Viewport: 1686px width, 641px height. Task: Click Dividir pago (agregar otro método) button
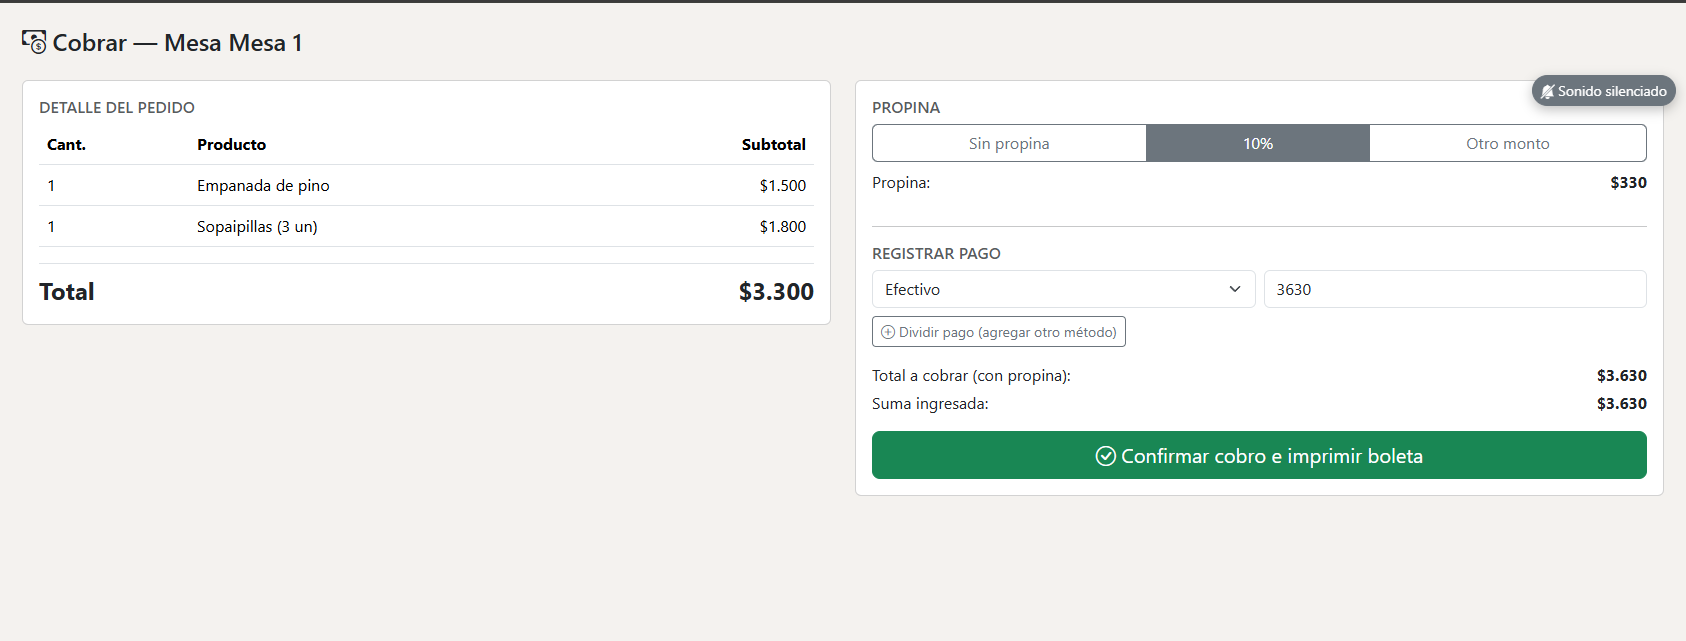point(999,332)
